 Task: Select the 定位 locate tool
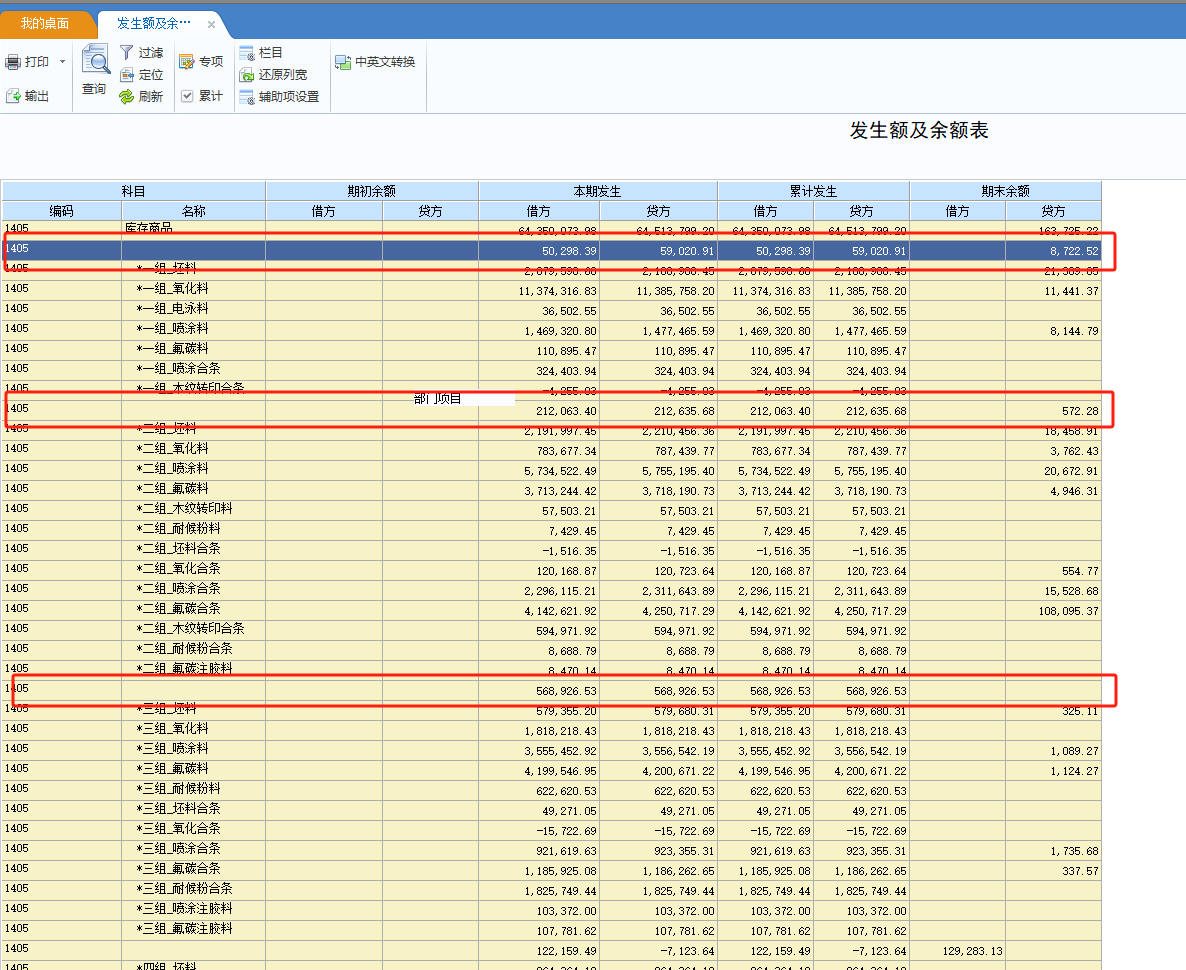coord(127,75)
